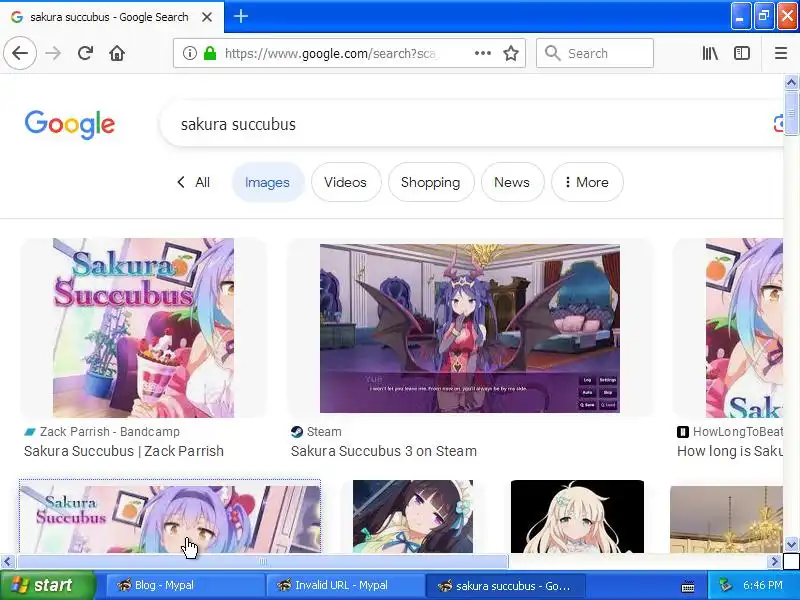Viewport: 800px width, 600px height.
Task: Open the Library bookshelf icon
Action: (710, 53)
